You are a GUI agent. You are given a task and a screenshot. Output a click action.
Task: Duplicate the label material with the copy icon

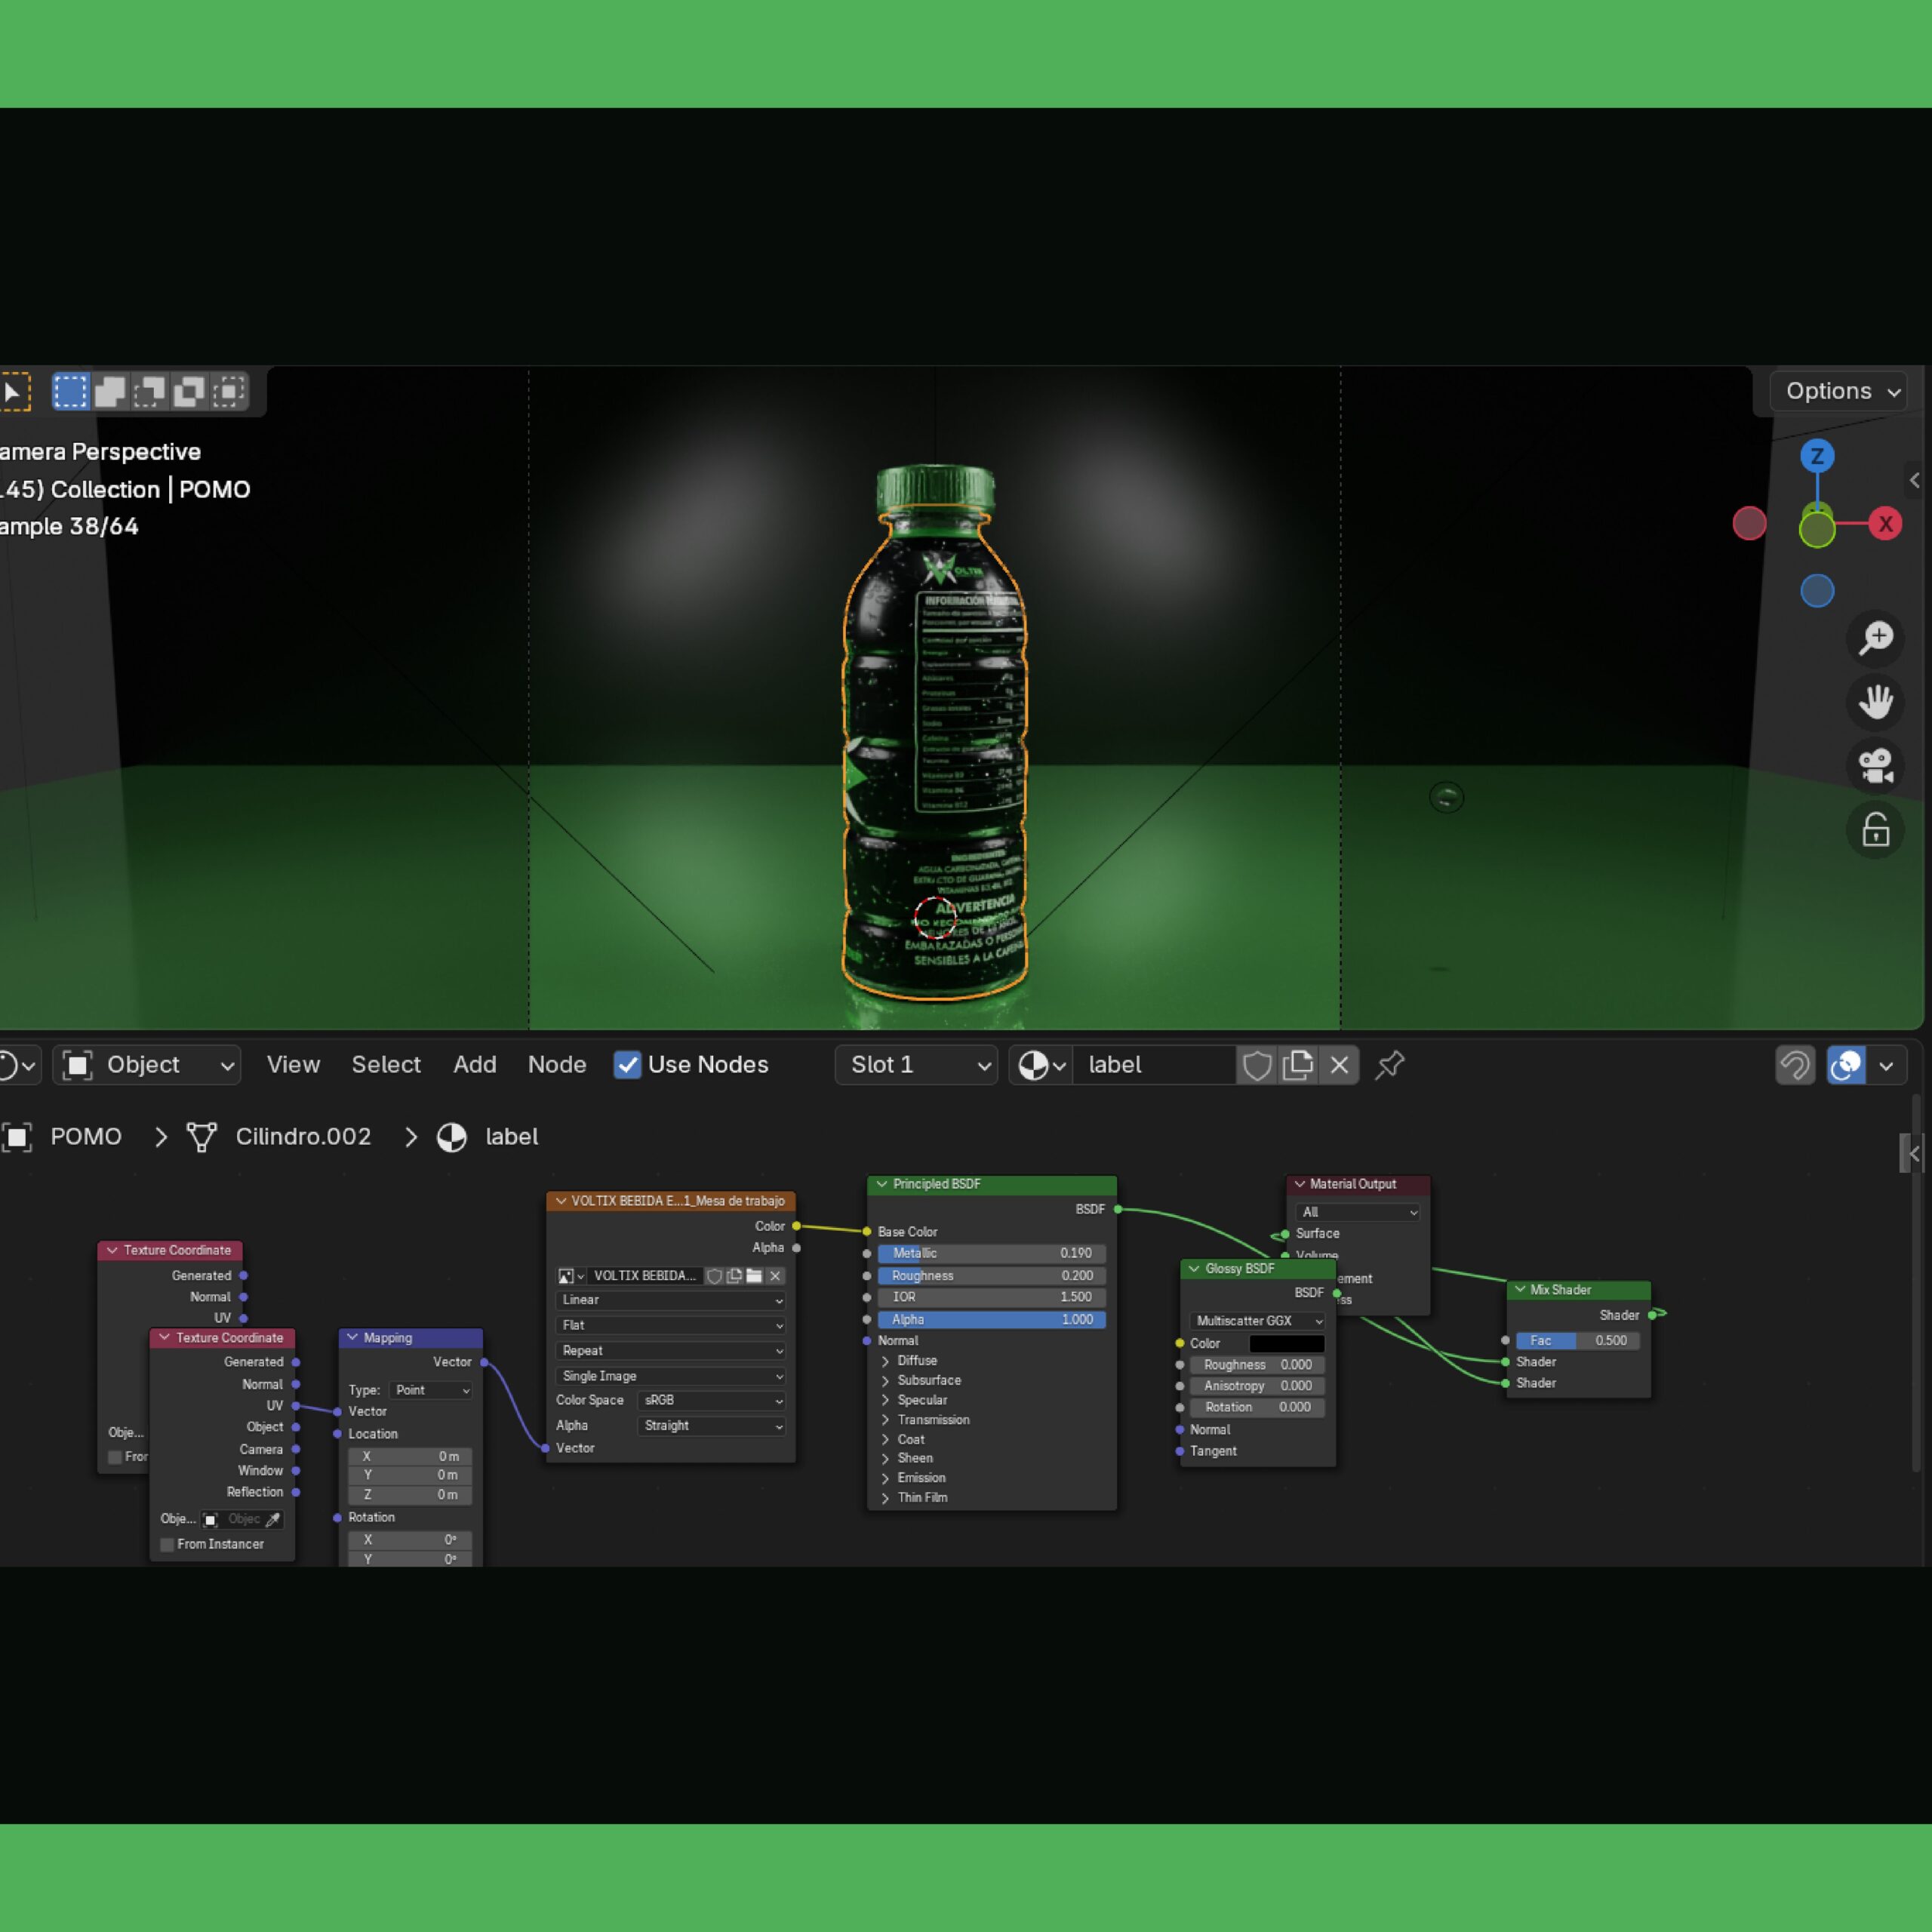coord(1298,1065)
